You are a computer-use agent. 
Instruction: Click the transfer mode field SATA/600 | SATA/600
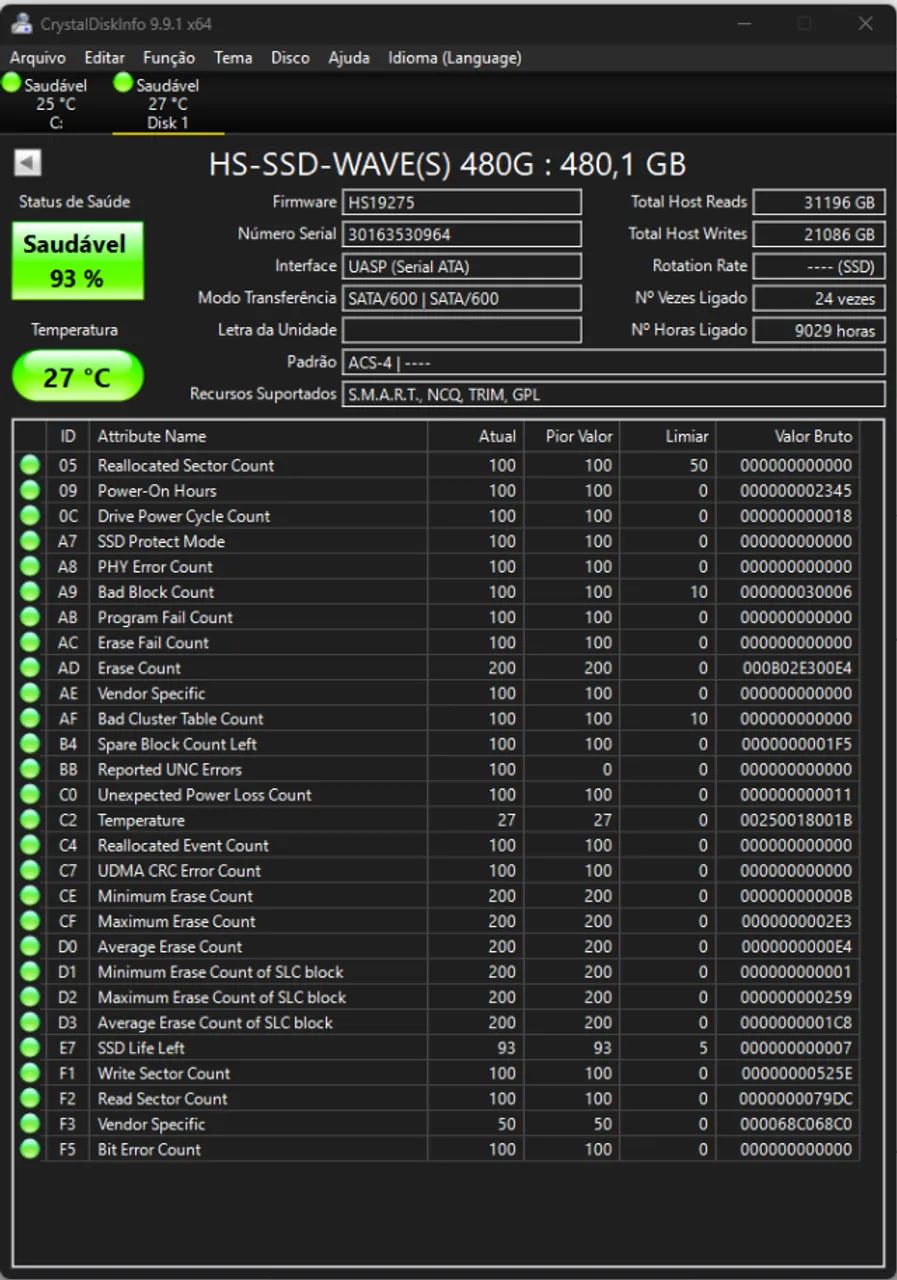[x=461, y=298]
